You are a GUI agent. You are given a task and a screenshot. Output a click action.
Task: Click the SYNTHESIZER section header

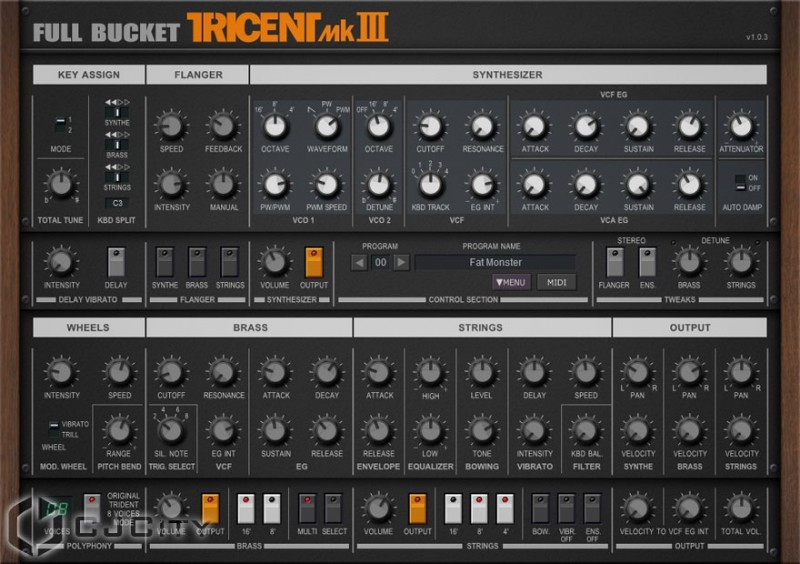pos(508,75)
